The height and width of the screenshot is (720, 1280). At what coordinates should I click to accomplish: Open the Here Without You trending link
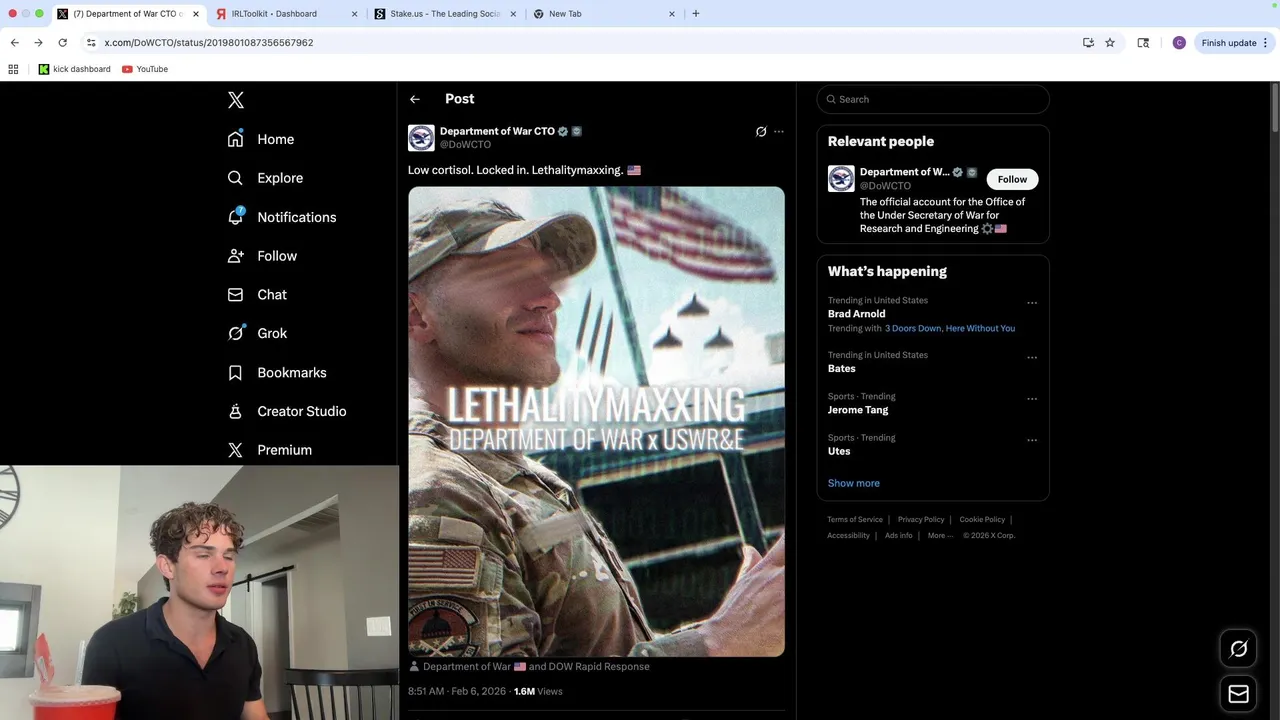click(980, 328)
